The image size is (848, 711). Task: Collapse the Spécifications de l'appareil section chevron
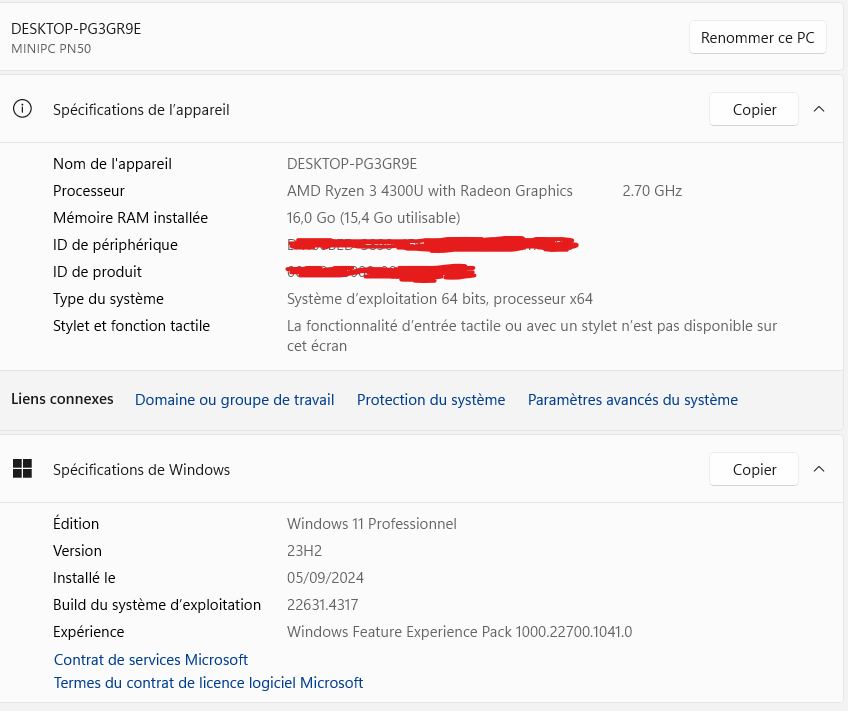point(819,109)
